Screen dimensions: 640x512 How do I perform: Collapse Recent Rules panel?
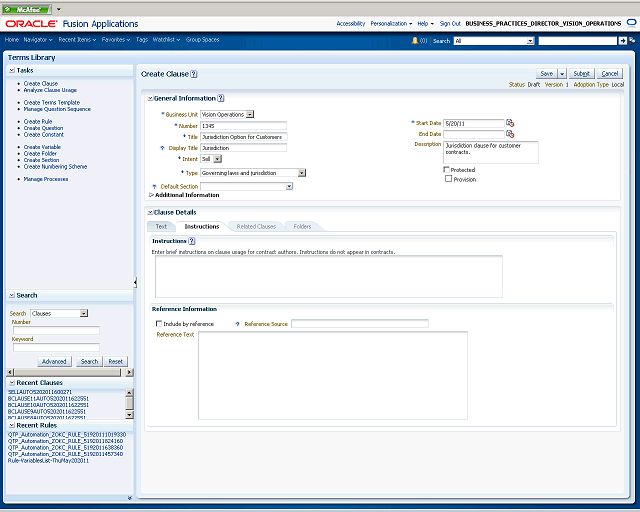pyautogui.click(x=12, y=425)
